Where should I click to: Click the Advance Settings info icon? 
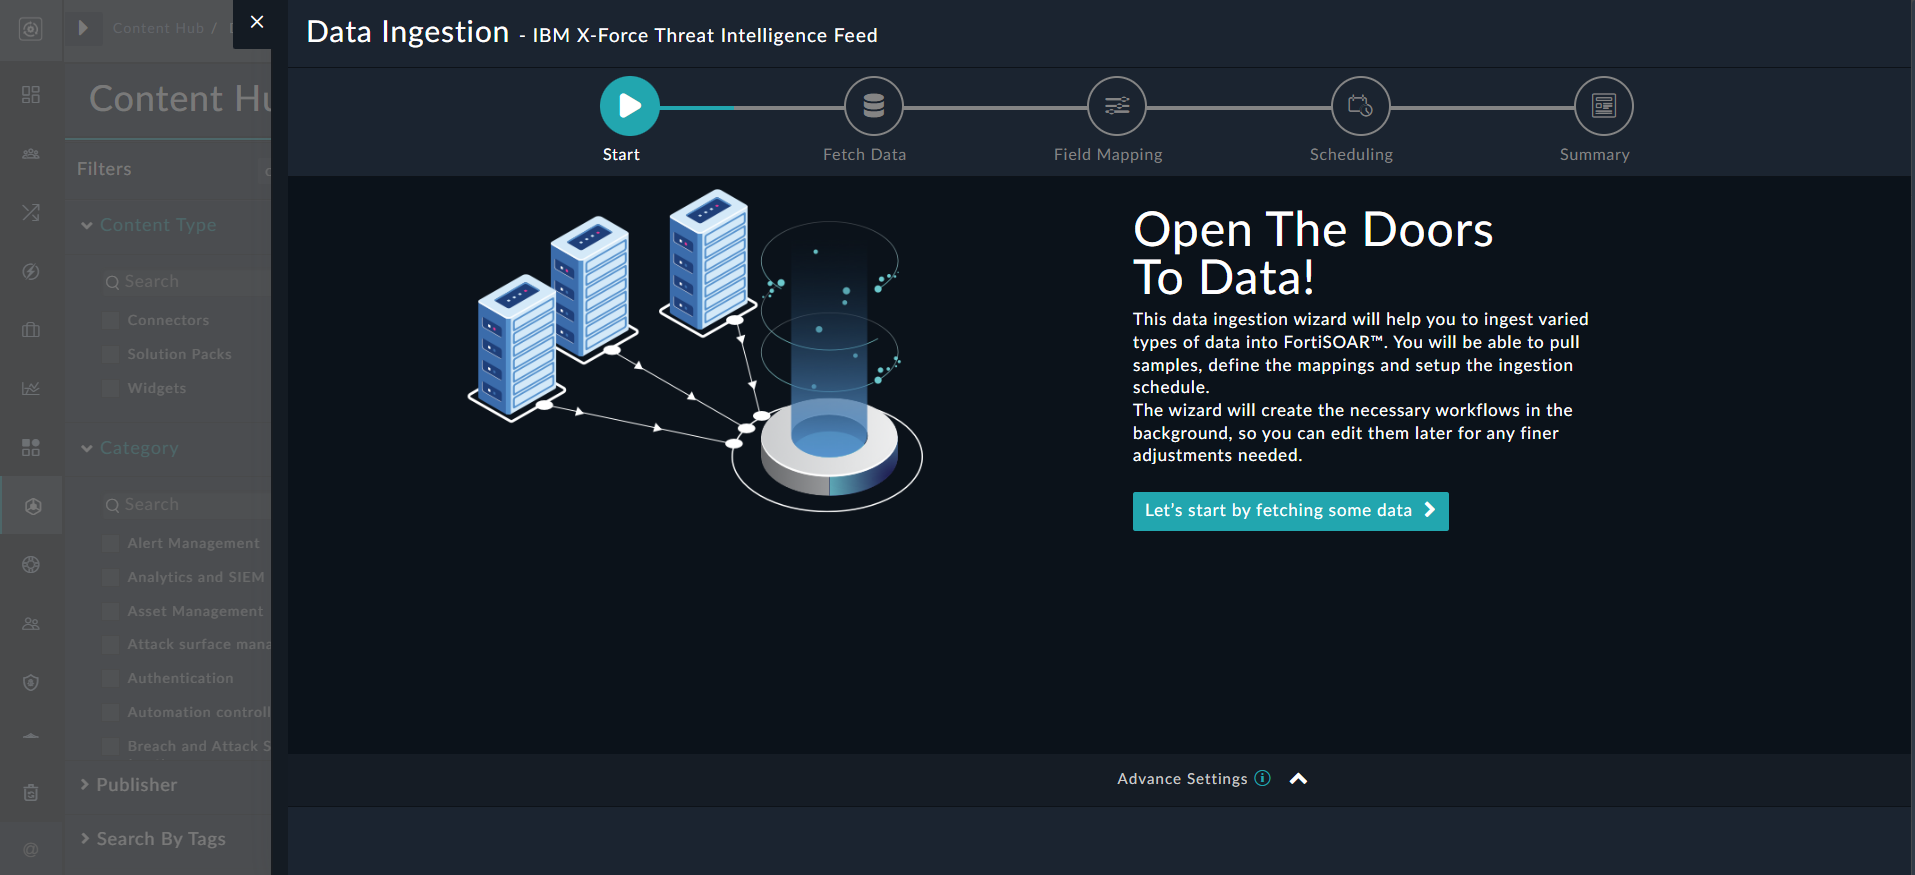tap(1263, 778)
